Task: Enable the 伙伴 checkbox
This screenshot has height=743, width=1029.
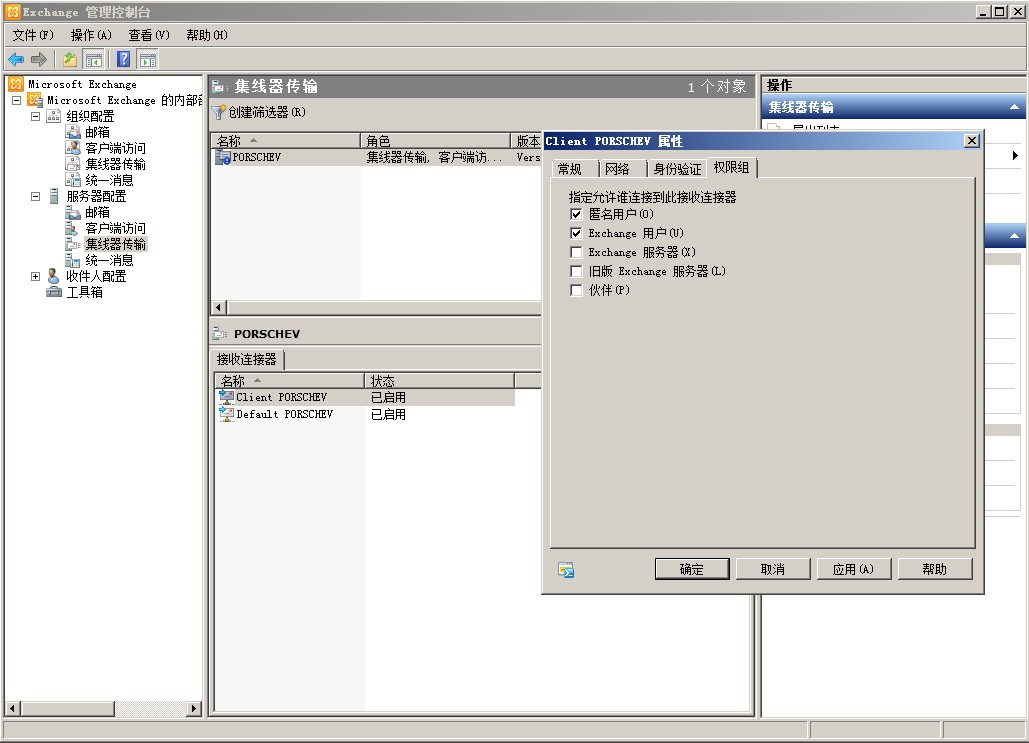Action: [x=576, y=290]
